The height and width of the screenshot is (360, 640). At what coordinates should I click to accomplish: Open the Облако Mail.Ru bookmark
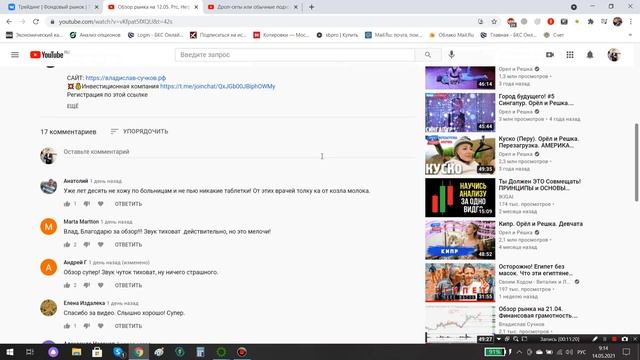[451, 35]
